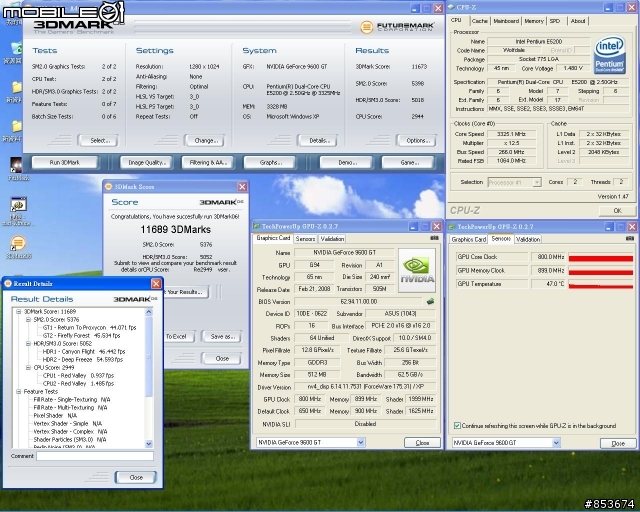
Task: Collapse the CPU Score: 2949 node
Action: coord(28,367)
